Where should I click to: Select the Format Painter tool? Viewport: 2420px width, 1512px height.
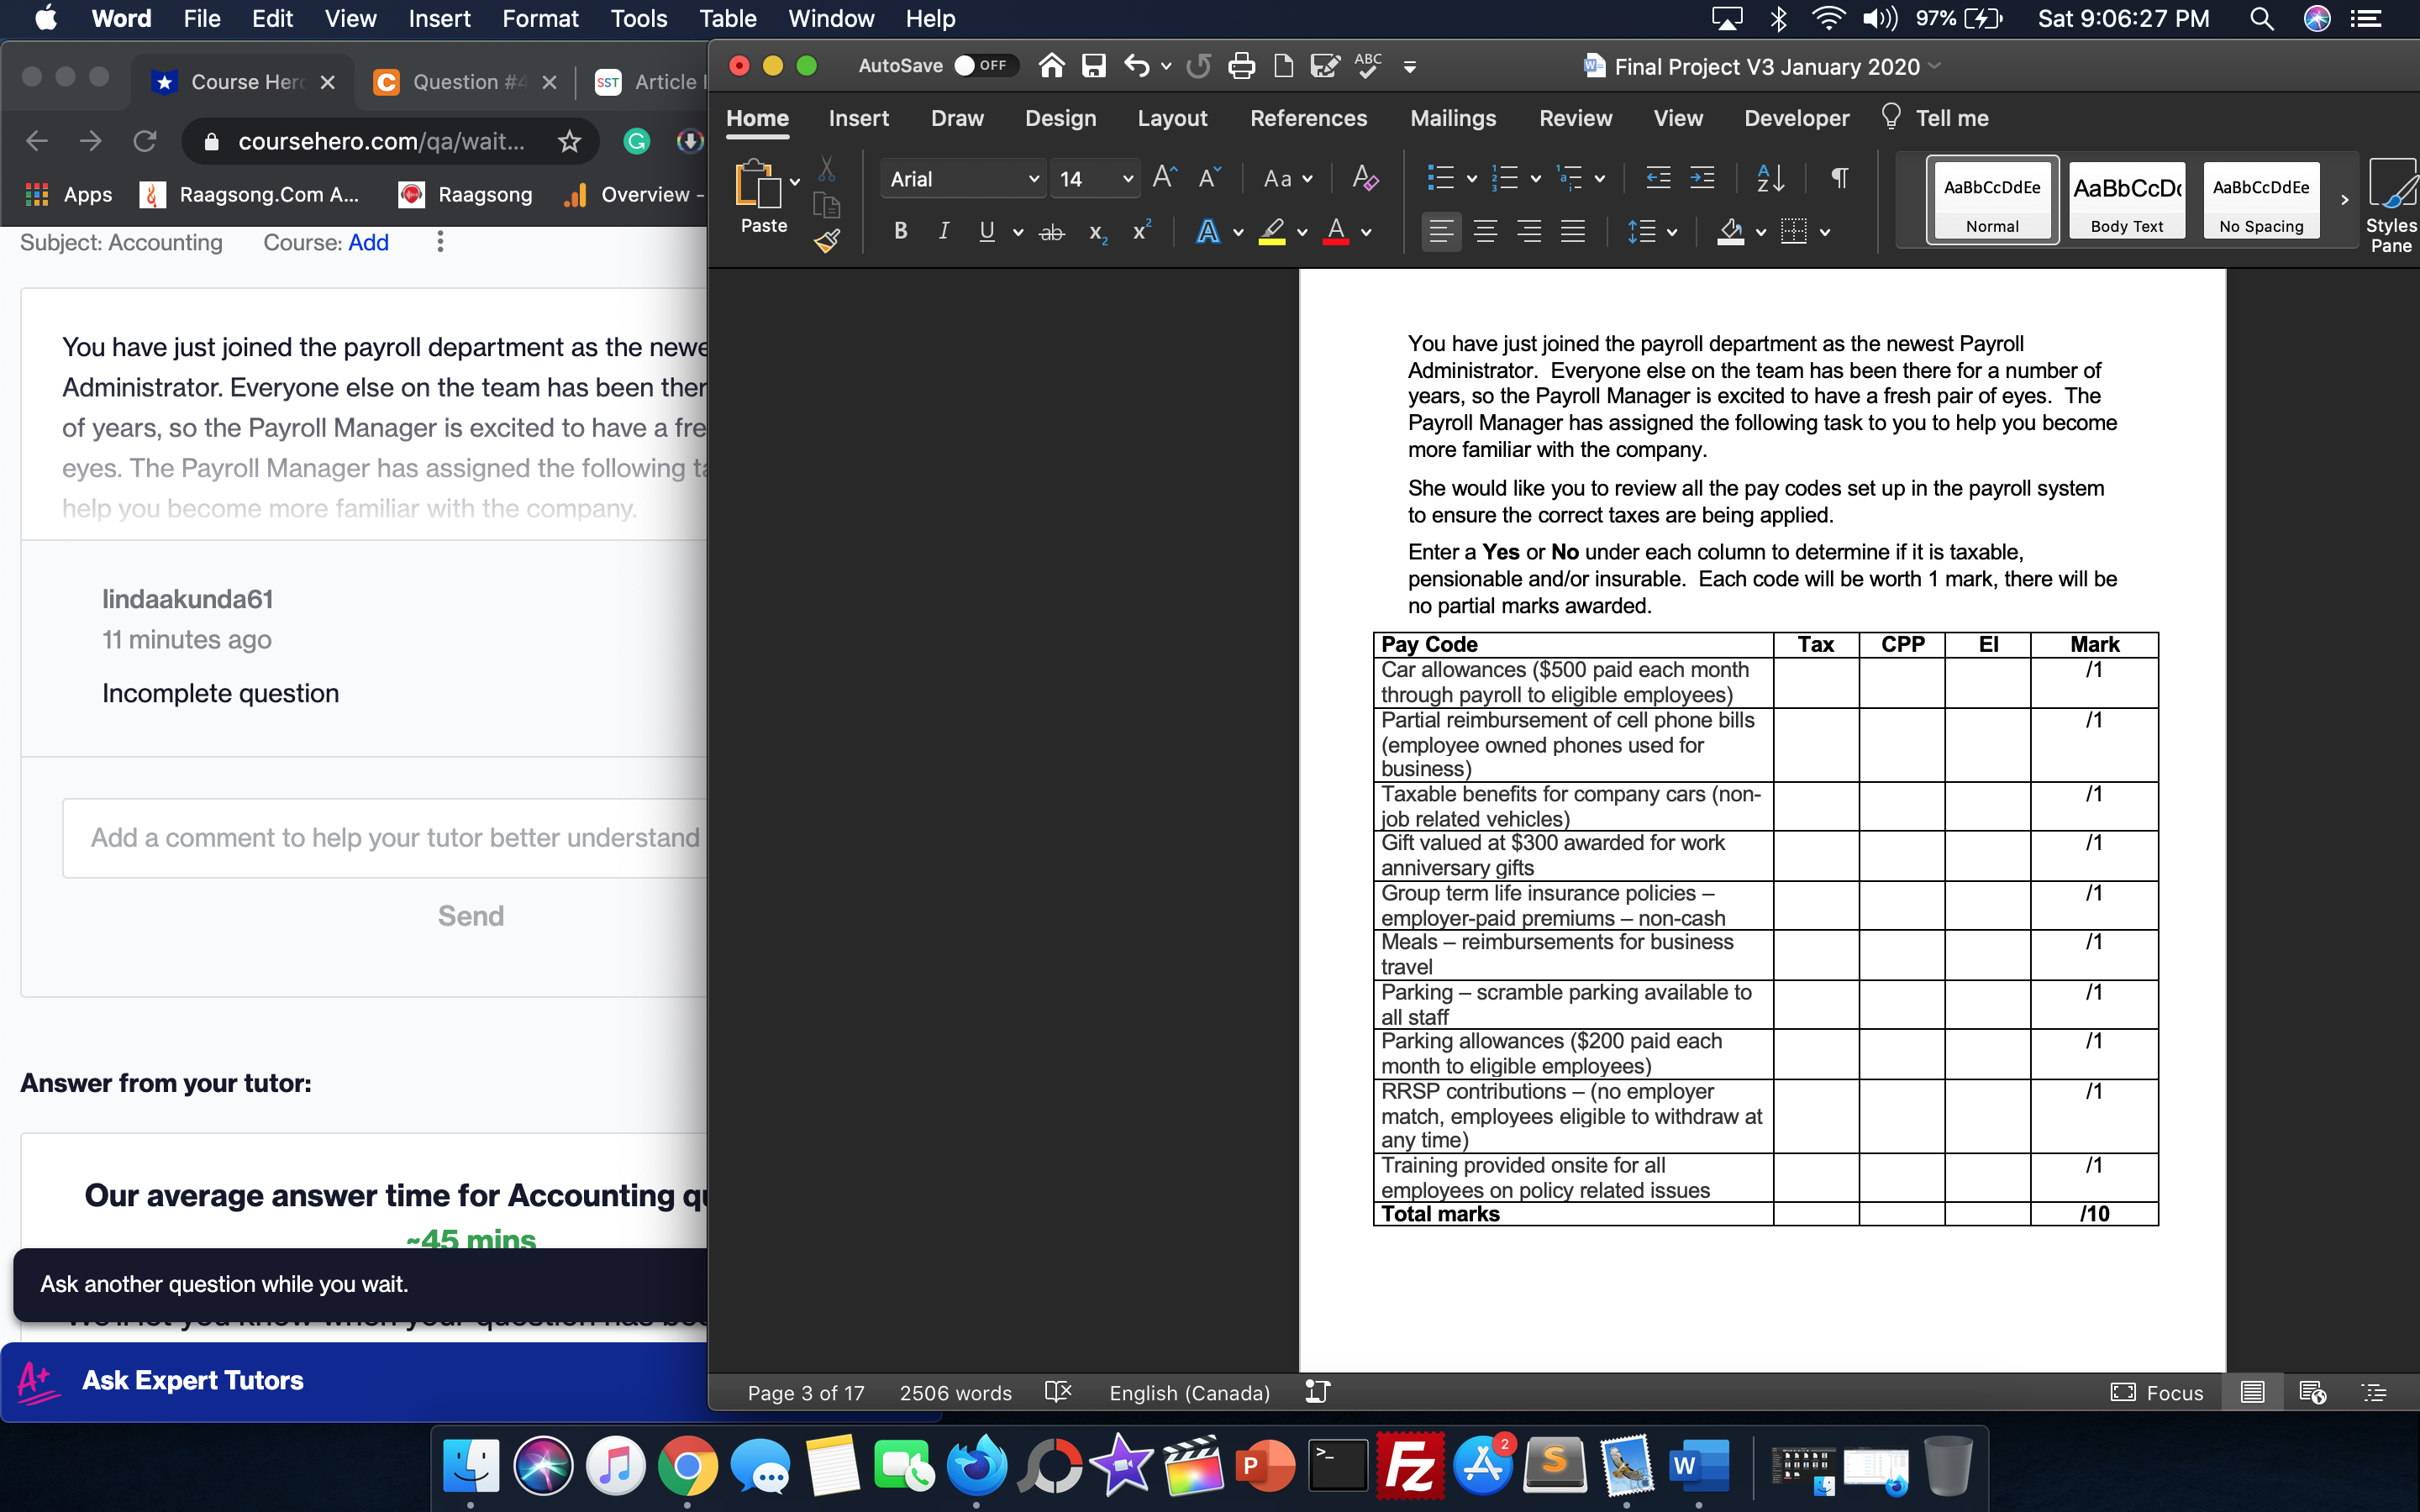coord(827,240)
